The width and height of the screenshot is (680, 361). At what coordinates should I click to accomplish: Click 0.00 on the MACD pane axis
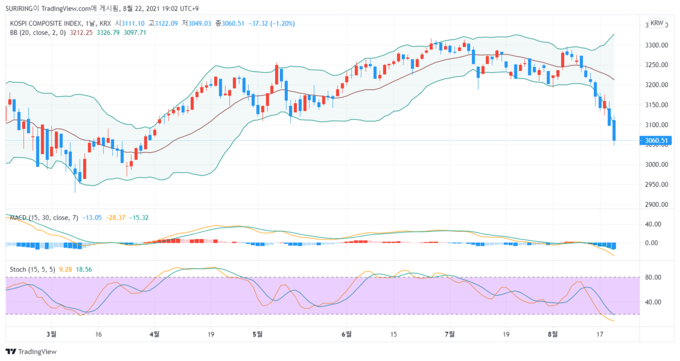click(652, 243)
